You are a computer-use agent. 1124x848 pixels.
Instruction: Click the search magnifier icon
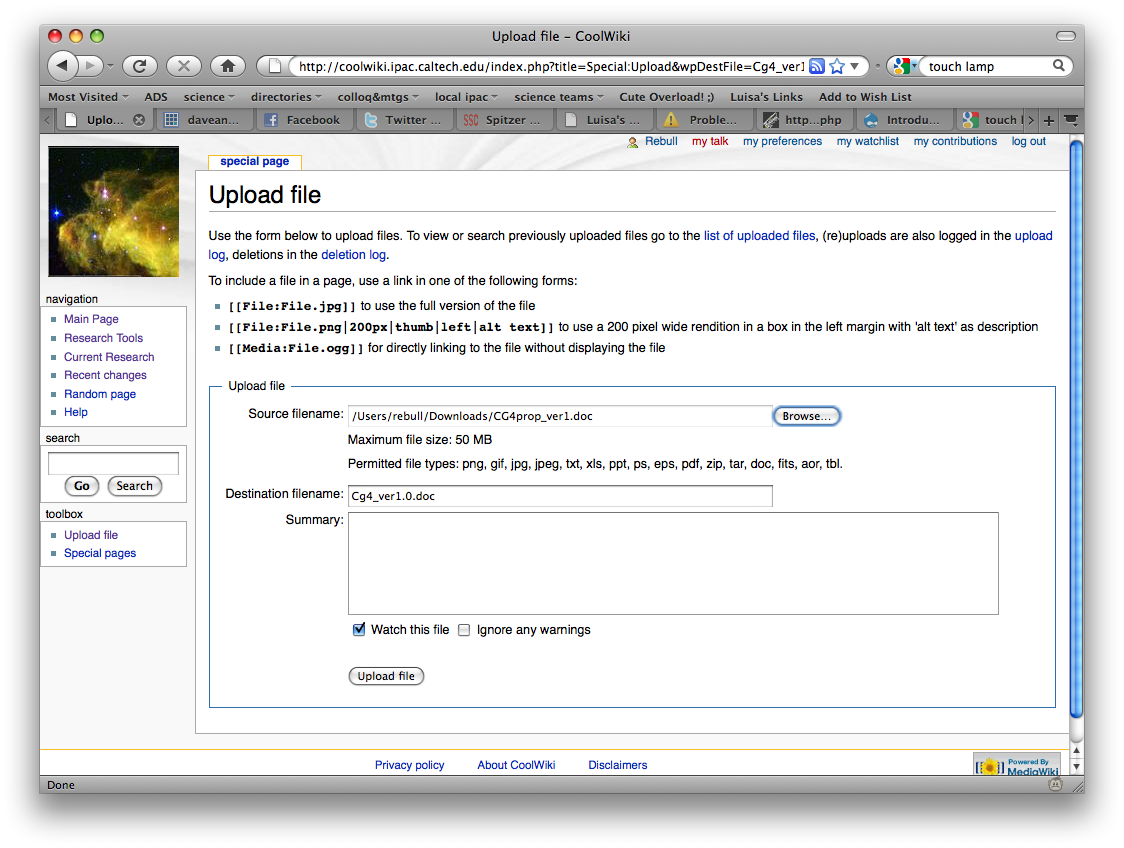pos(1059,66)
